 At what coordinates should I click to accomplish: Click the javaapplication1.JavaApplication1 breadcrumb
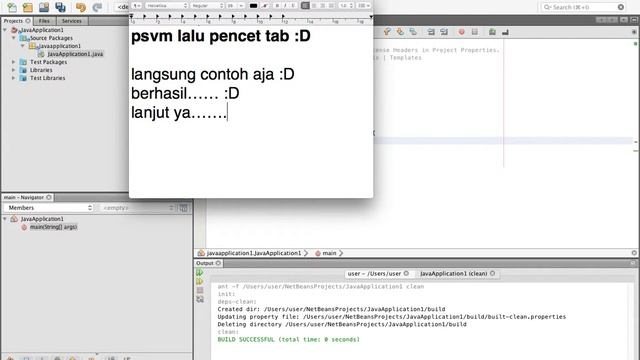click(x=253, y=253)
